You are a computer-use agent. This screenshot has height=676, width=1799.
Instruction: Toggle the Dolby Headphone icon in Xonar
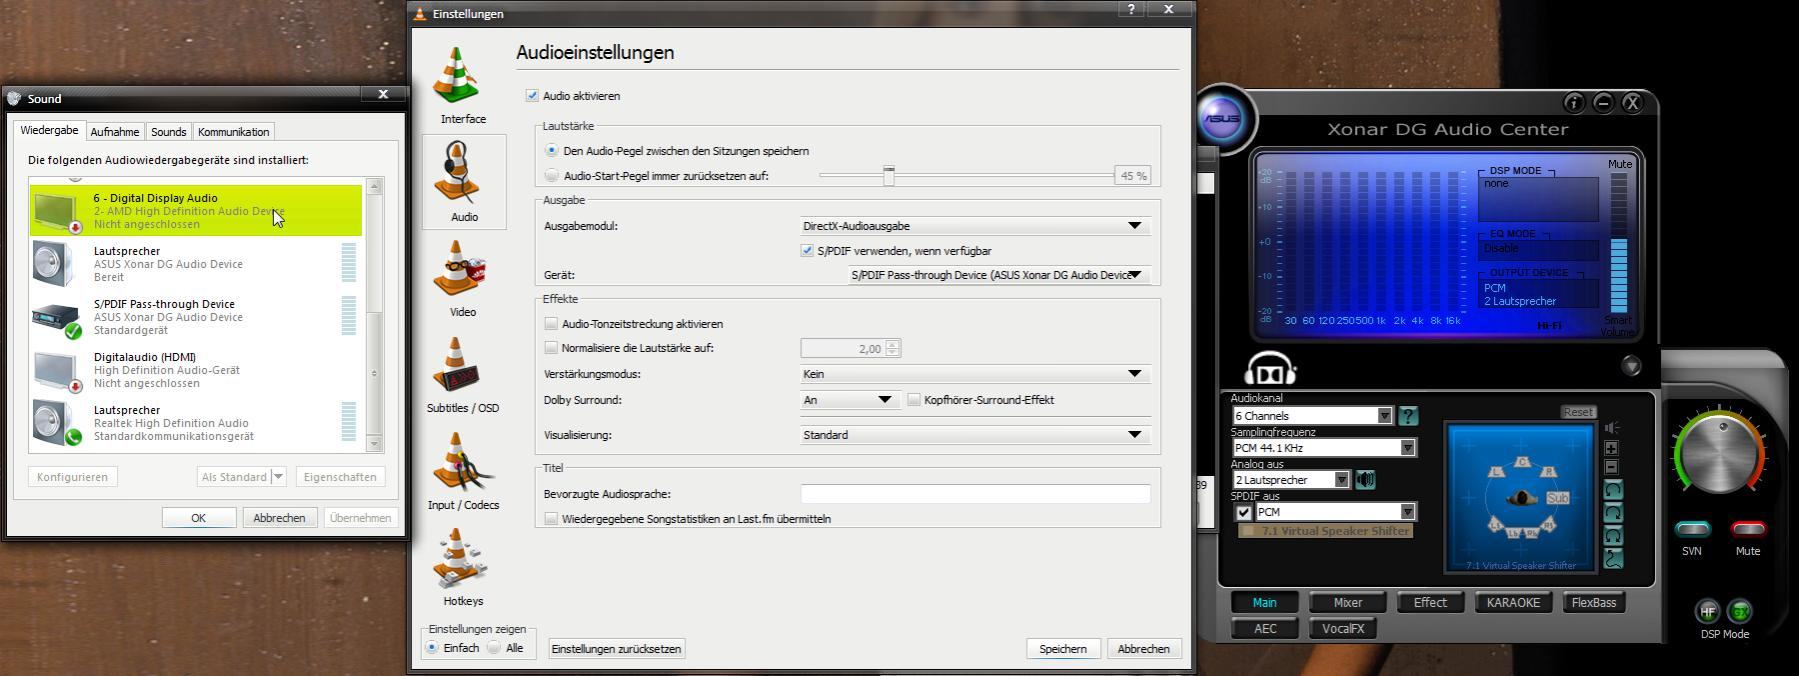(x=1270, y=370)
